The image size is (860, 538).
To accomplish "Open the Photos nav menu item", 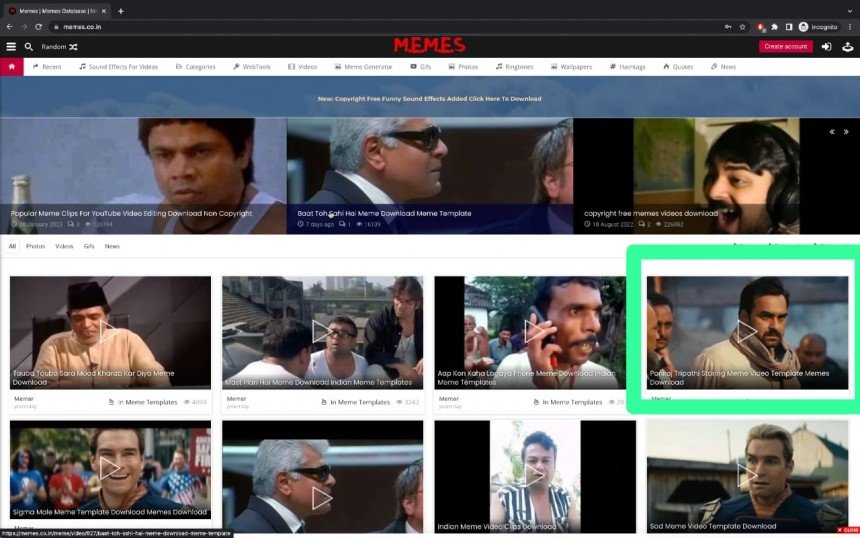I will click(x=463, y=66).
